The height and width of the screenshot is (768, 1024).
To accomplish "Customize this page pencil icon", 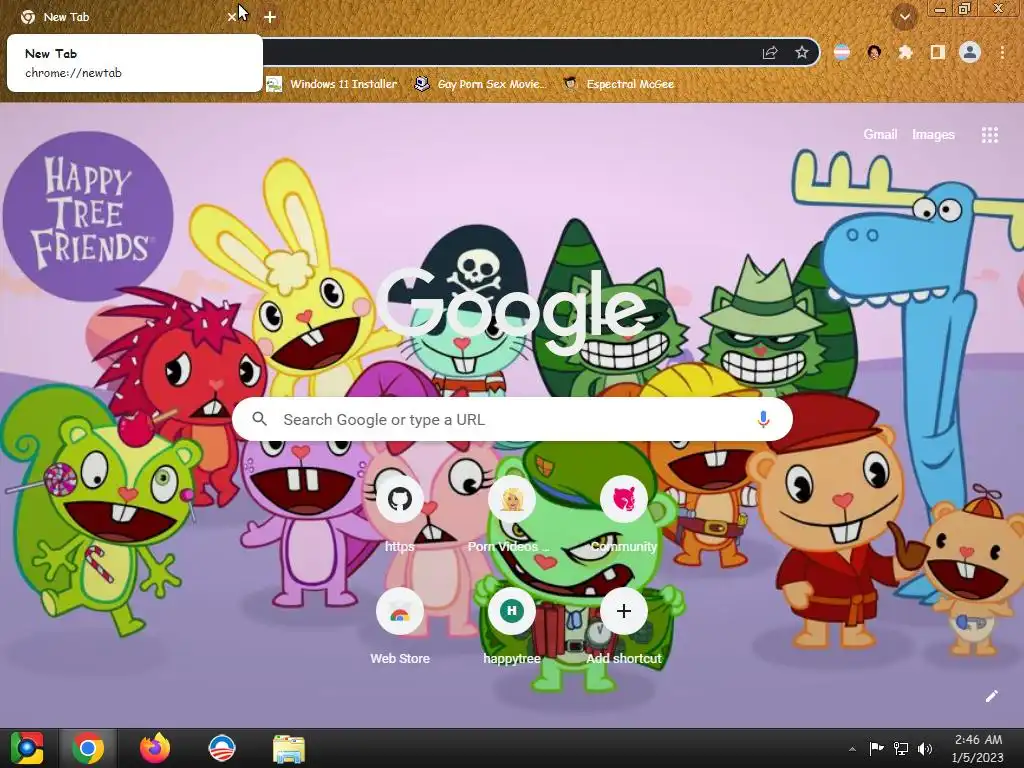I will click(991, 696).
